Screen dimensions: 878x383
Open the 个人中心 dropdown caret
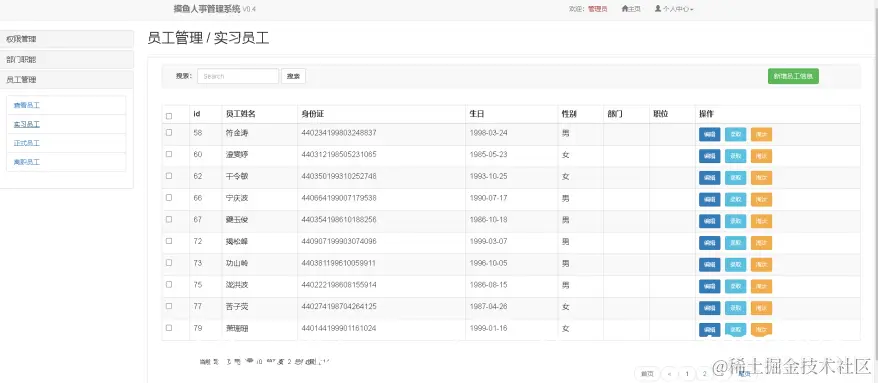(692, 10)
